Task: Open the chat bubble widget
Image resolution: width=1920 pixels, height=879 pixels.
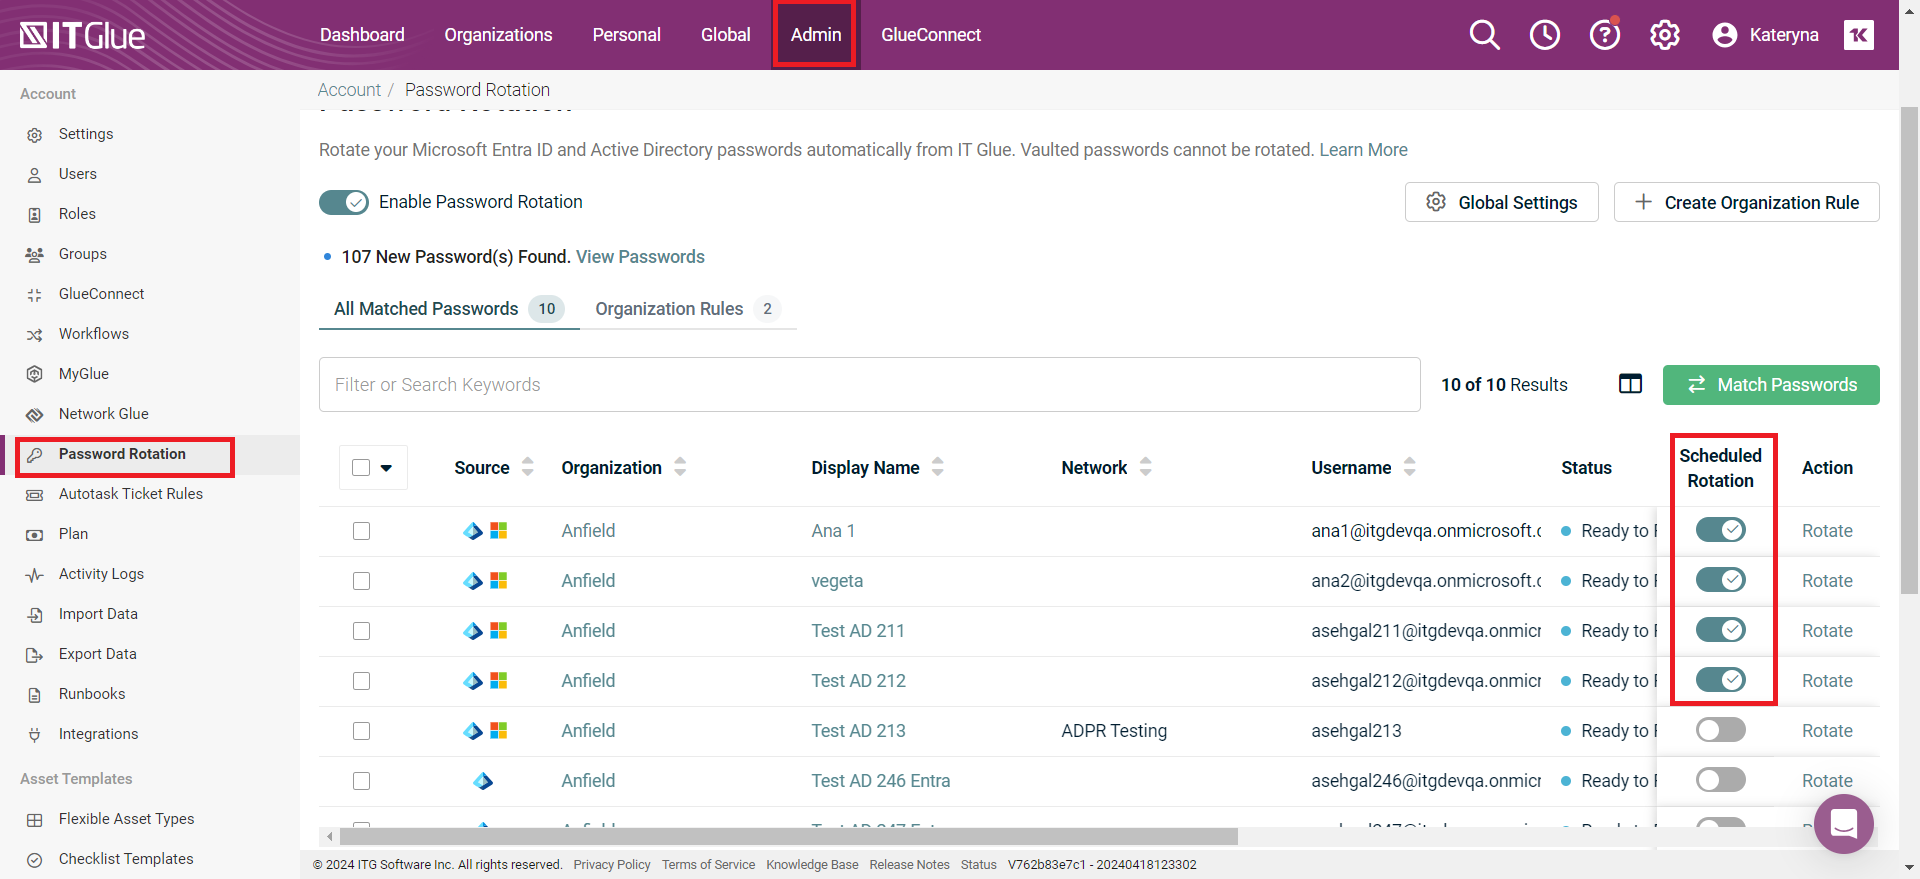Action: click(x=1843, y=824)
